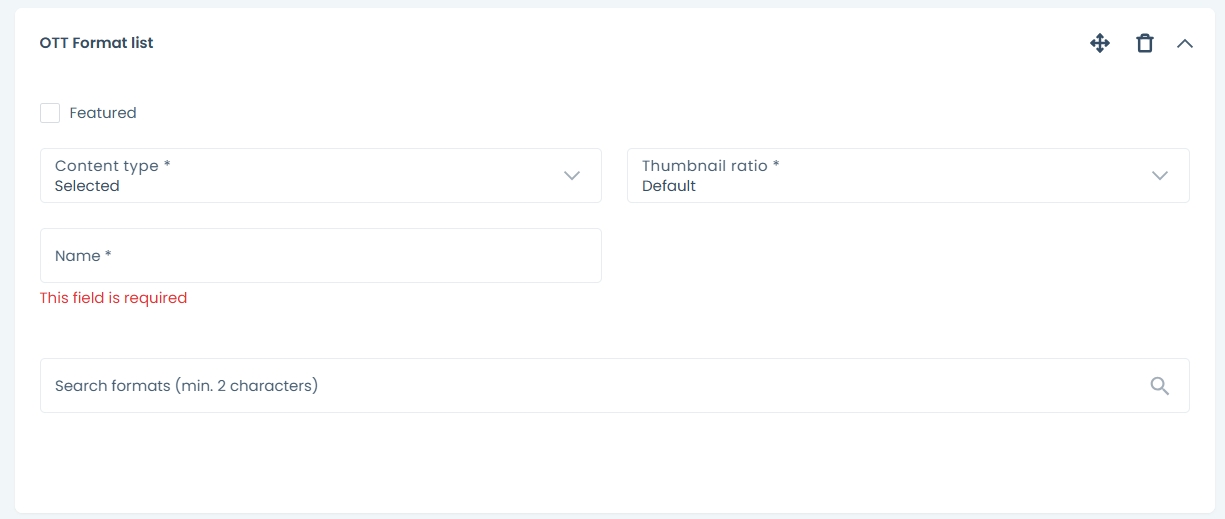Click the move handle icon for OTT Format list
This screenshot has width=1225, height=519.
1100,43
